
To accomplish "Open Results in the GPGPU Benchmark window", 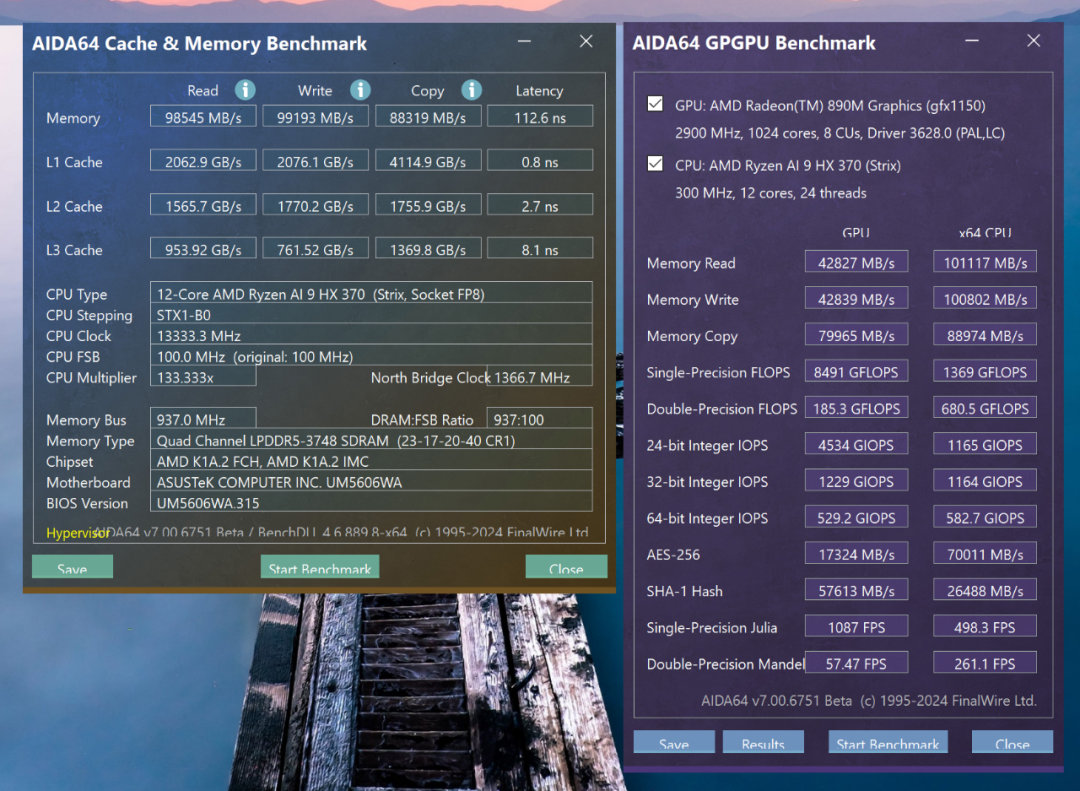I will pyautogui.click(x=763, y=742).
